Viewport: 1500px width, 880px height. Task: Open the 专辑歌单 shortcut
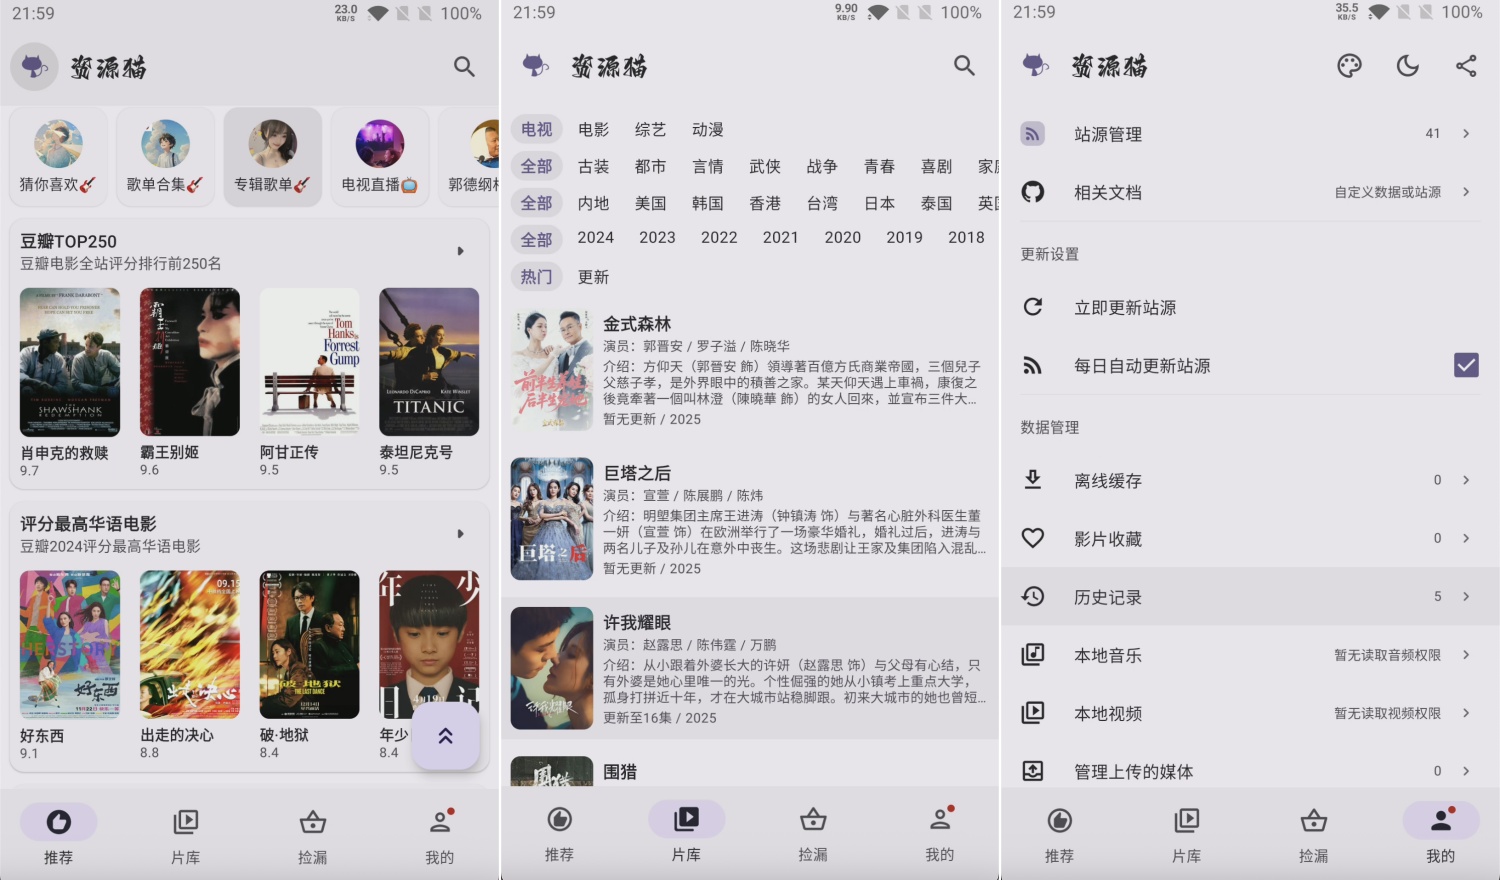click(x=272, y=156)
